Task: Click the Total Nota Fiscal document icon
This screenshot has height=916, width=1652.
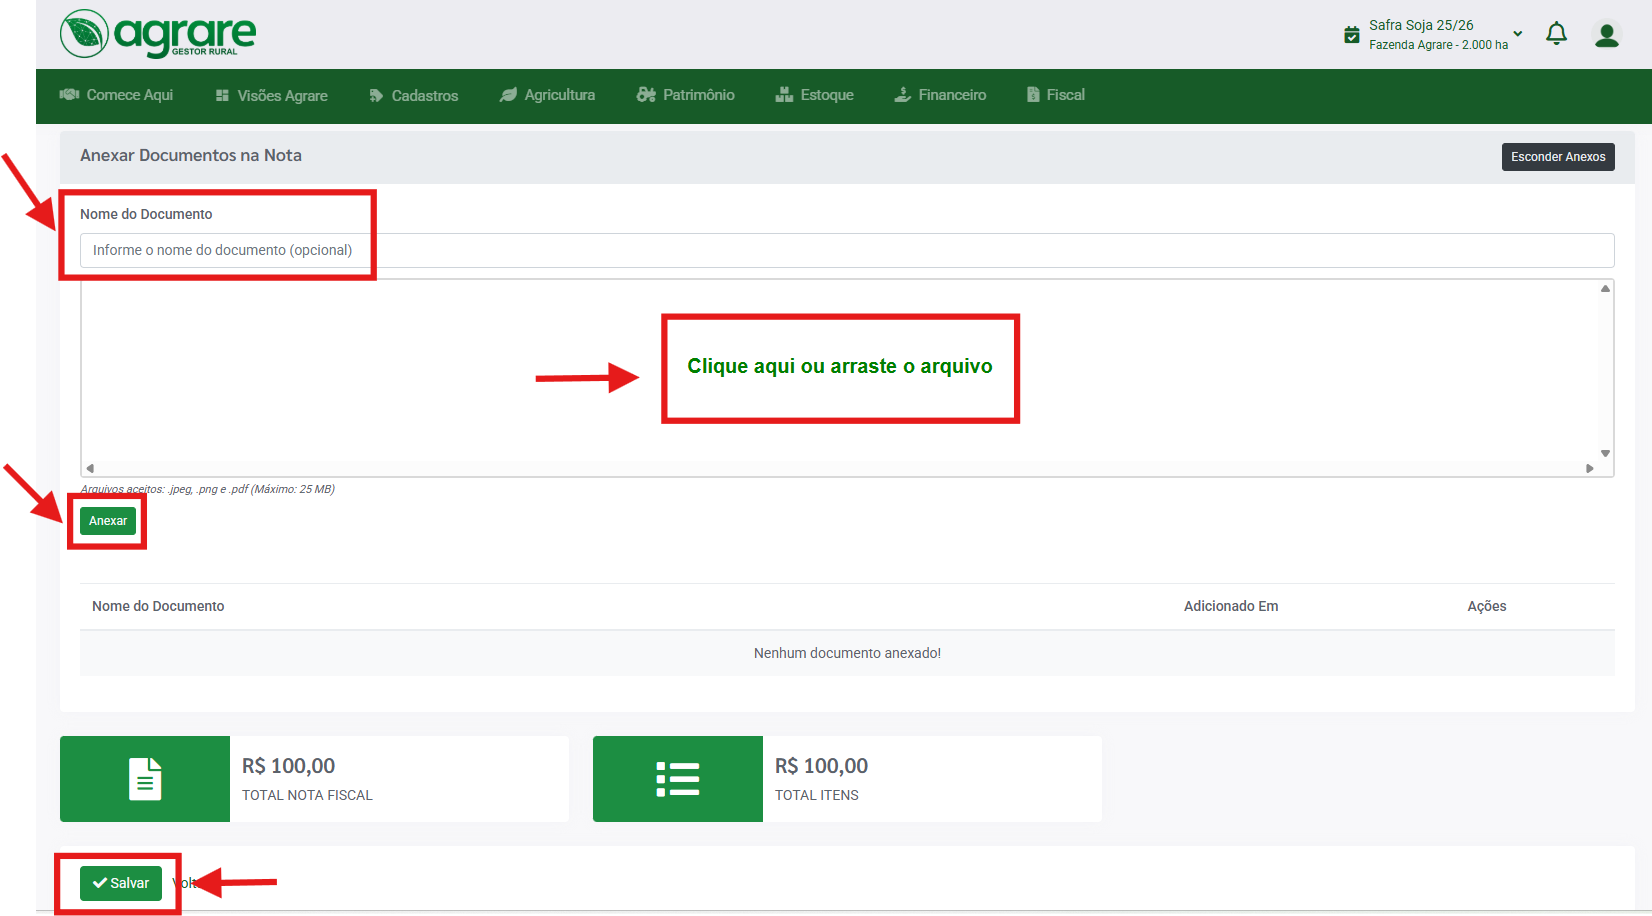Action: [145, 779]
